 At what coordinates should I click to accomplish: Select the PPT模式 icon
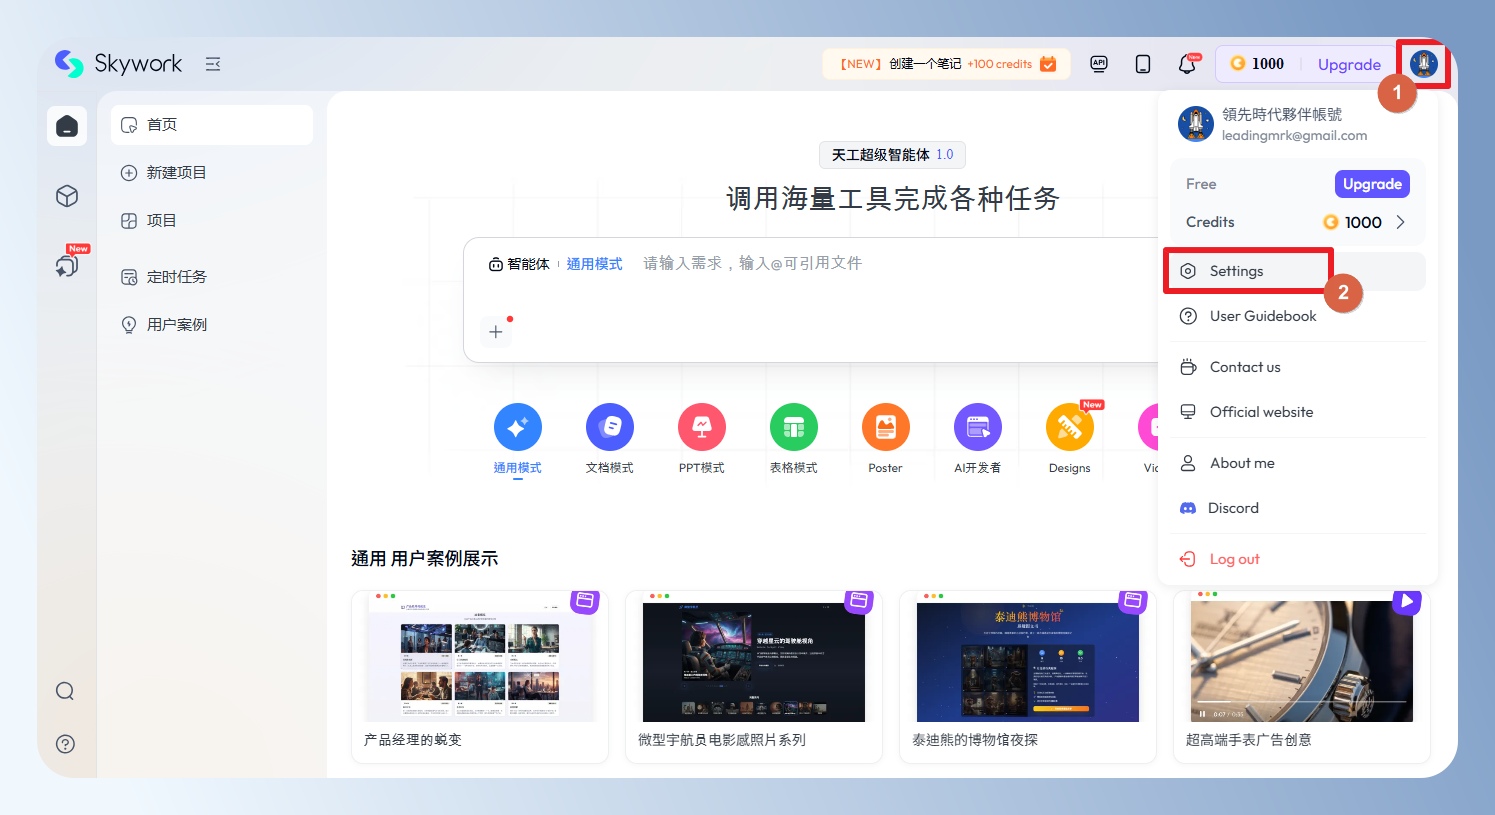[x=701, y=428]
